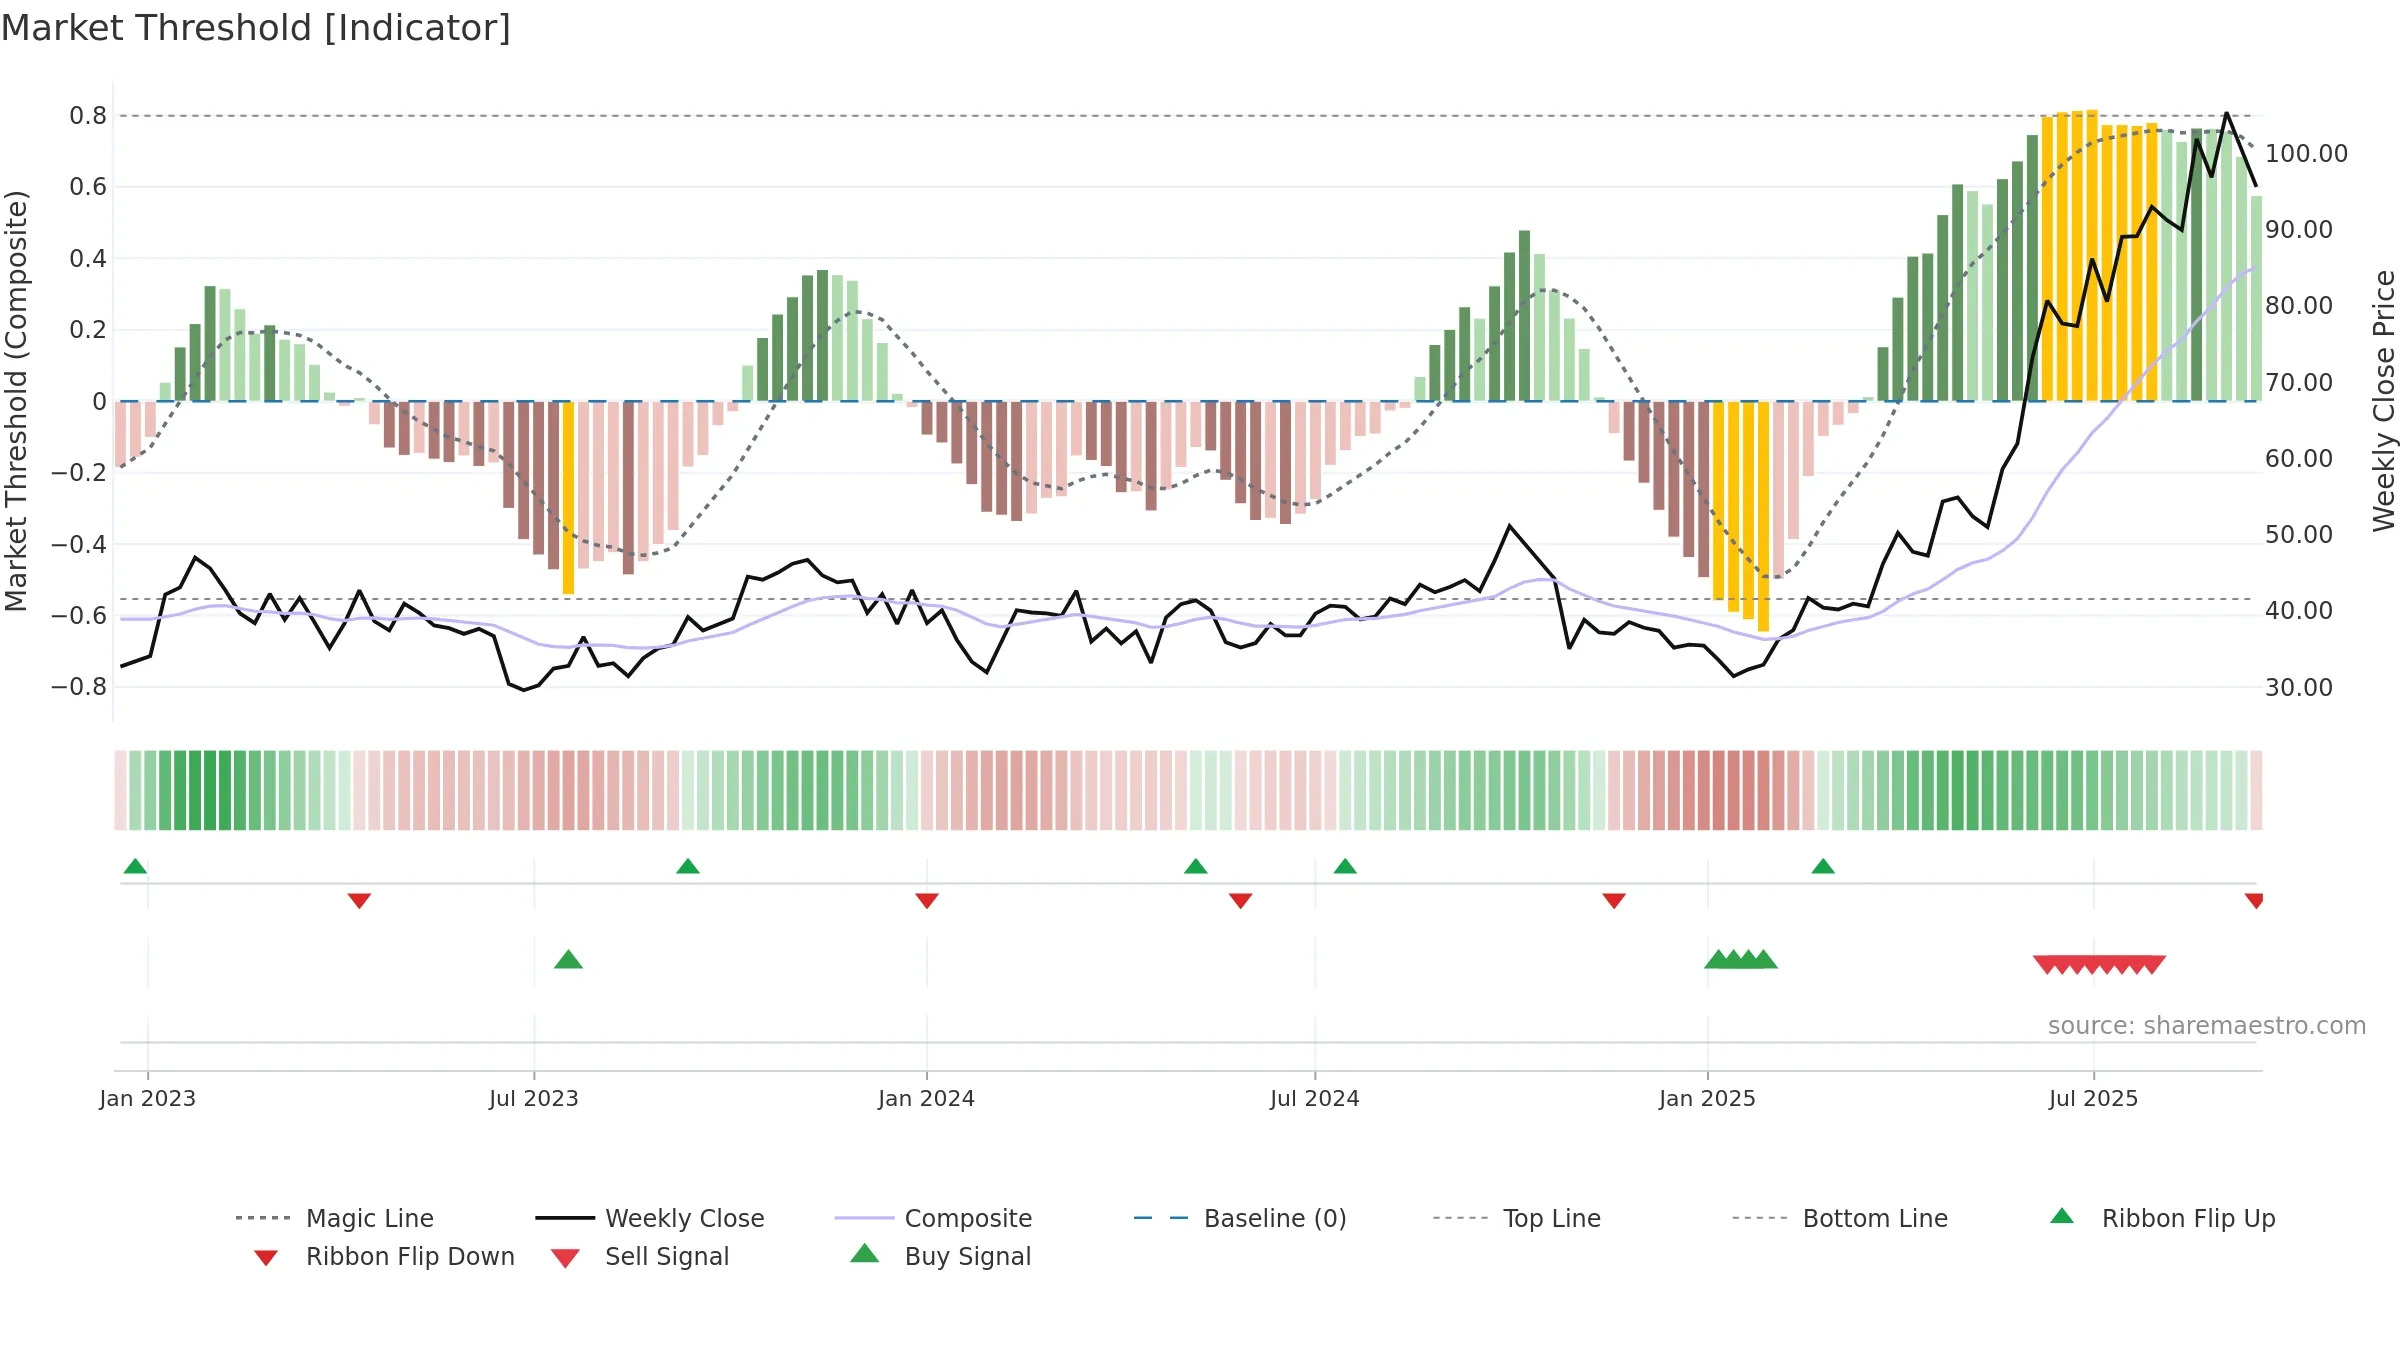Click the 30.00 price axis label

[2299, 688]
